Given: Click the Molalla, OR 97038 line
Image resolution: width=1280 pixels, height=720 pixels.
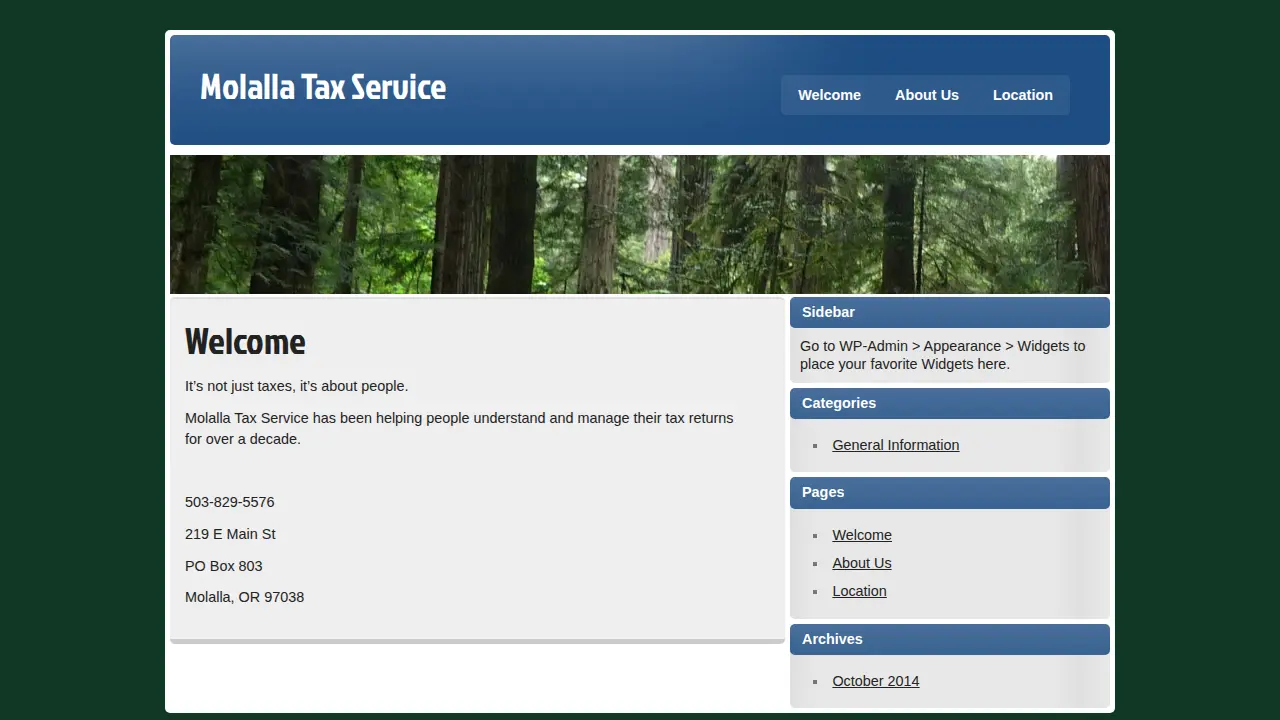Looking at the screenshot, I should [245, 597].
